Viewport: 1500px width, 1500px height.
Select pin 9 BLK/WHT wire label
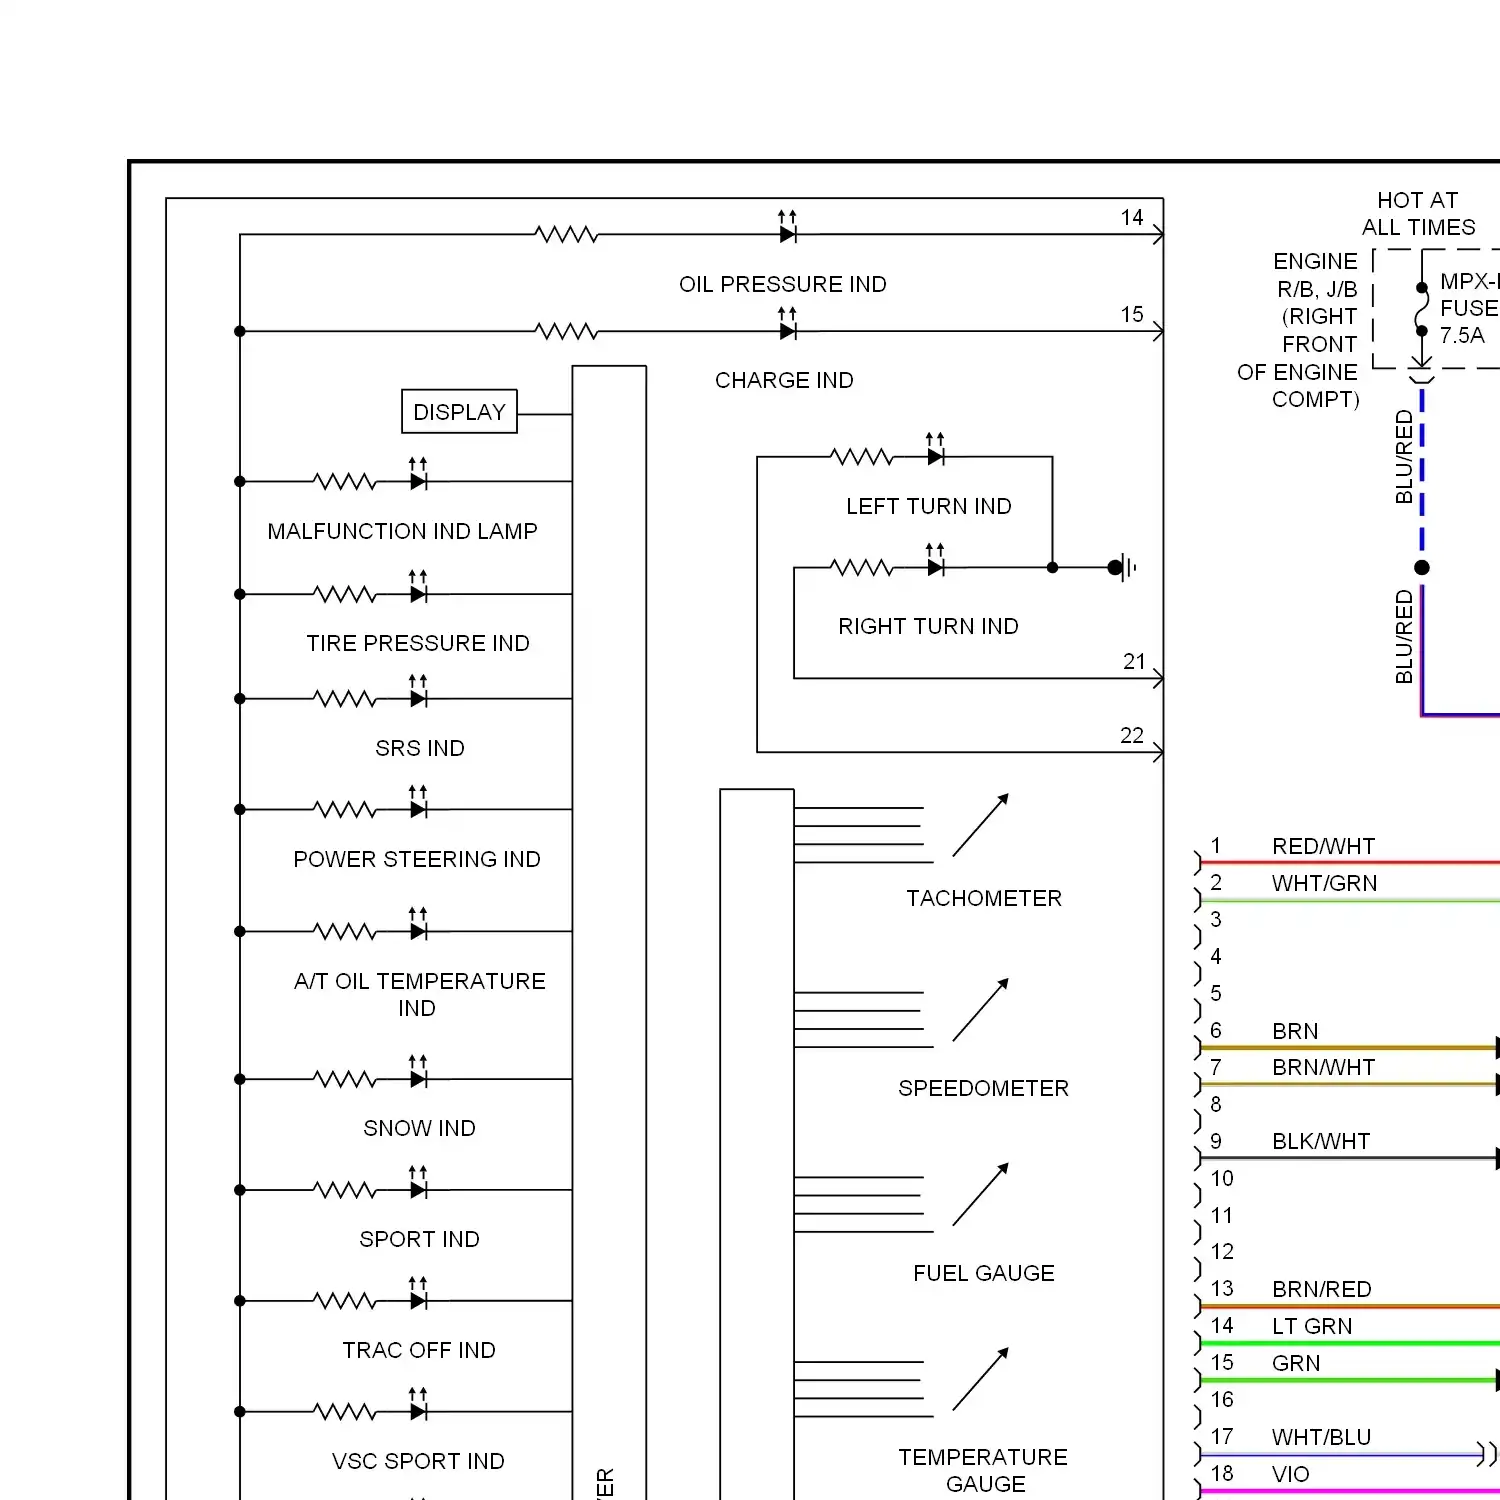click(1321, 1141)
